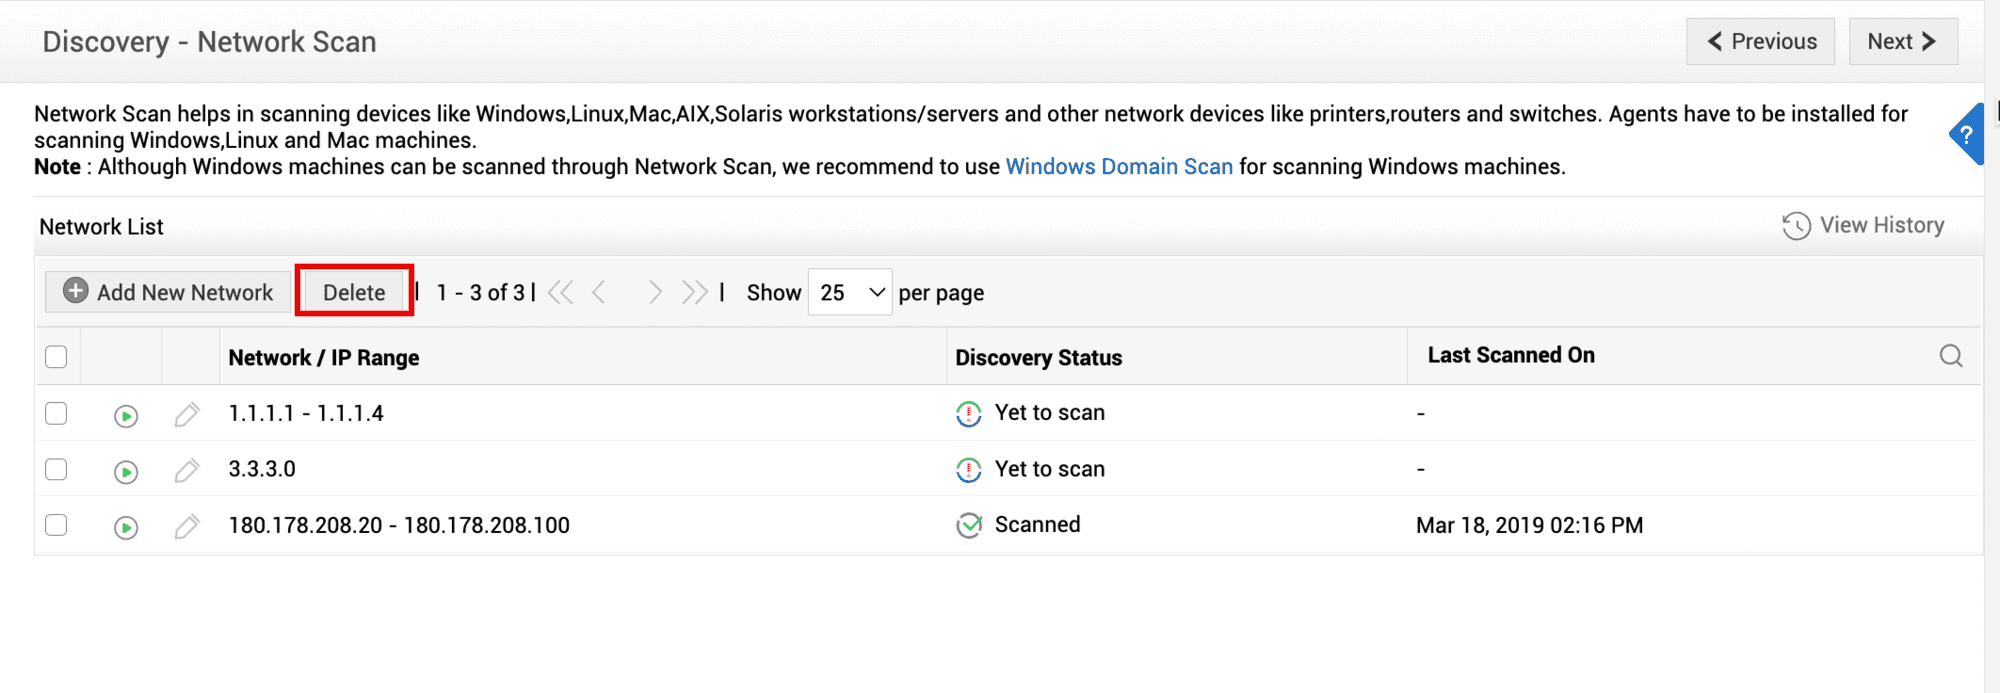The image size is (2000, 693).
Task: Tick the select-all checkbox in the header
Action: (56, 357)
